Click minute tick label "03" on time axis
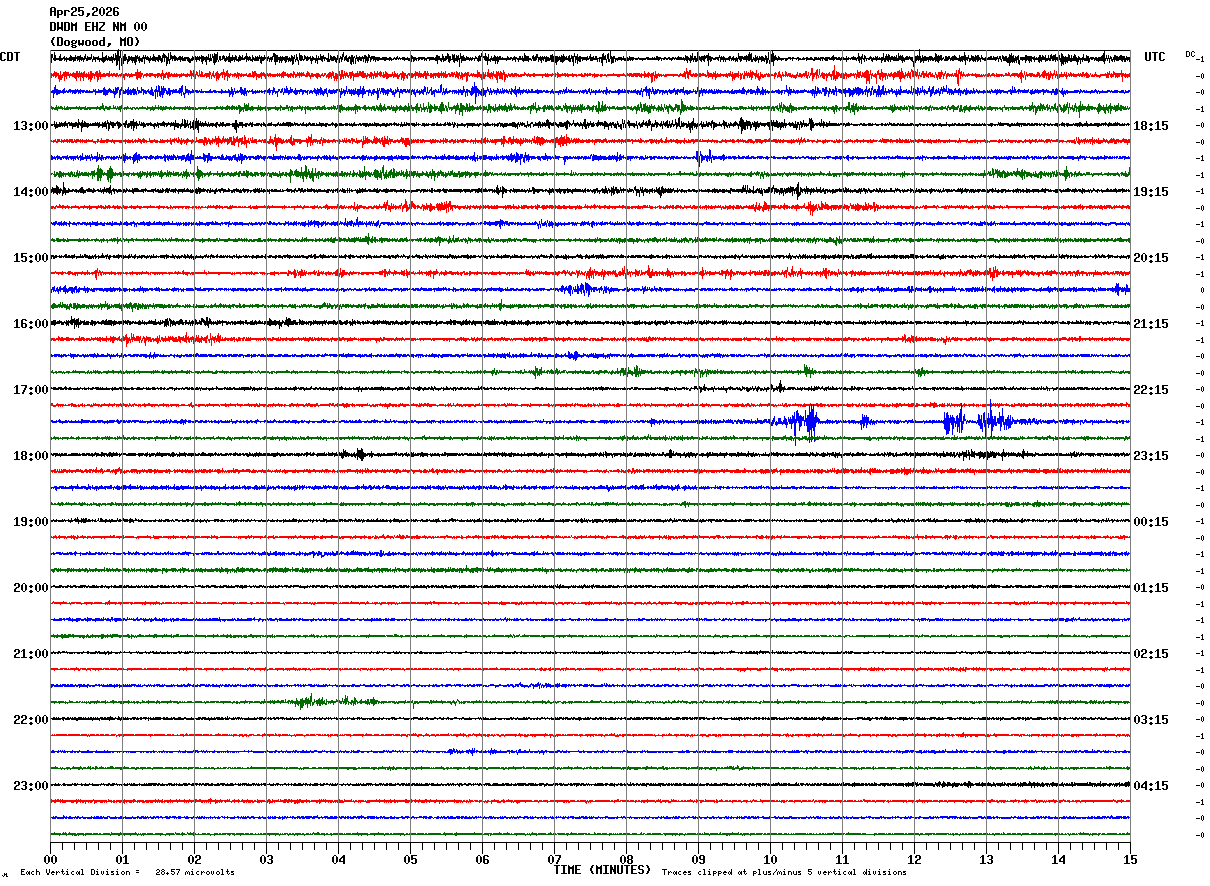 pyautogui.click(x=266, y=860)
